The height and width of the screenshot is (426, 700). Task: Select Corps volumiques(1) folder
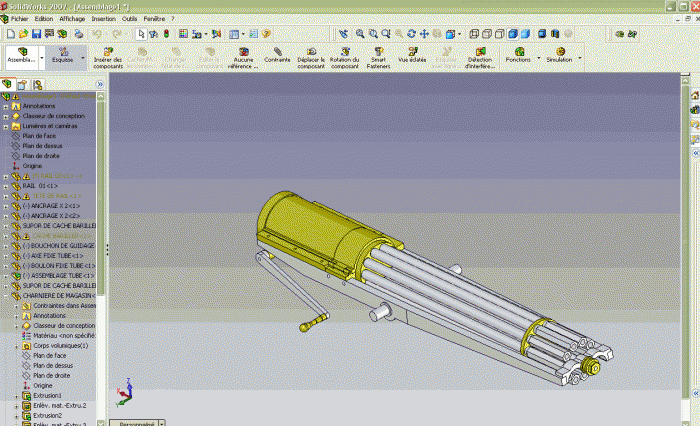pos(61,346)
